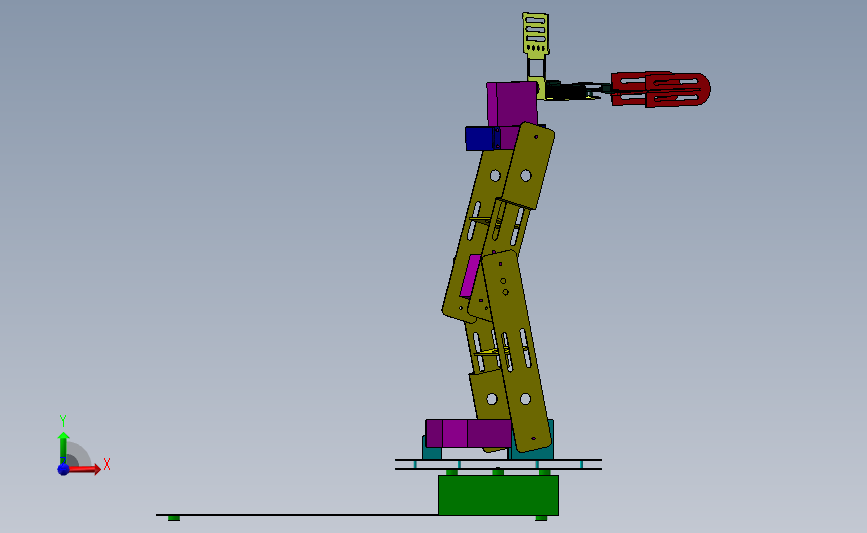Select the small magenta part on the mid arm
This screenshot has height=533, width=867.
coord(470,275)
